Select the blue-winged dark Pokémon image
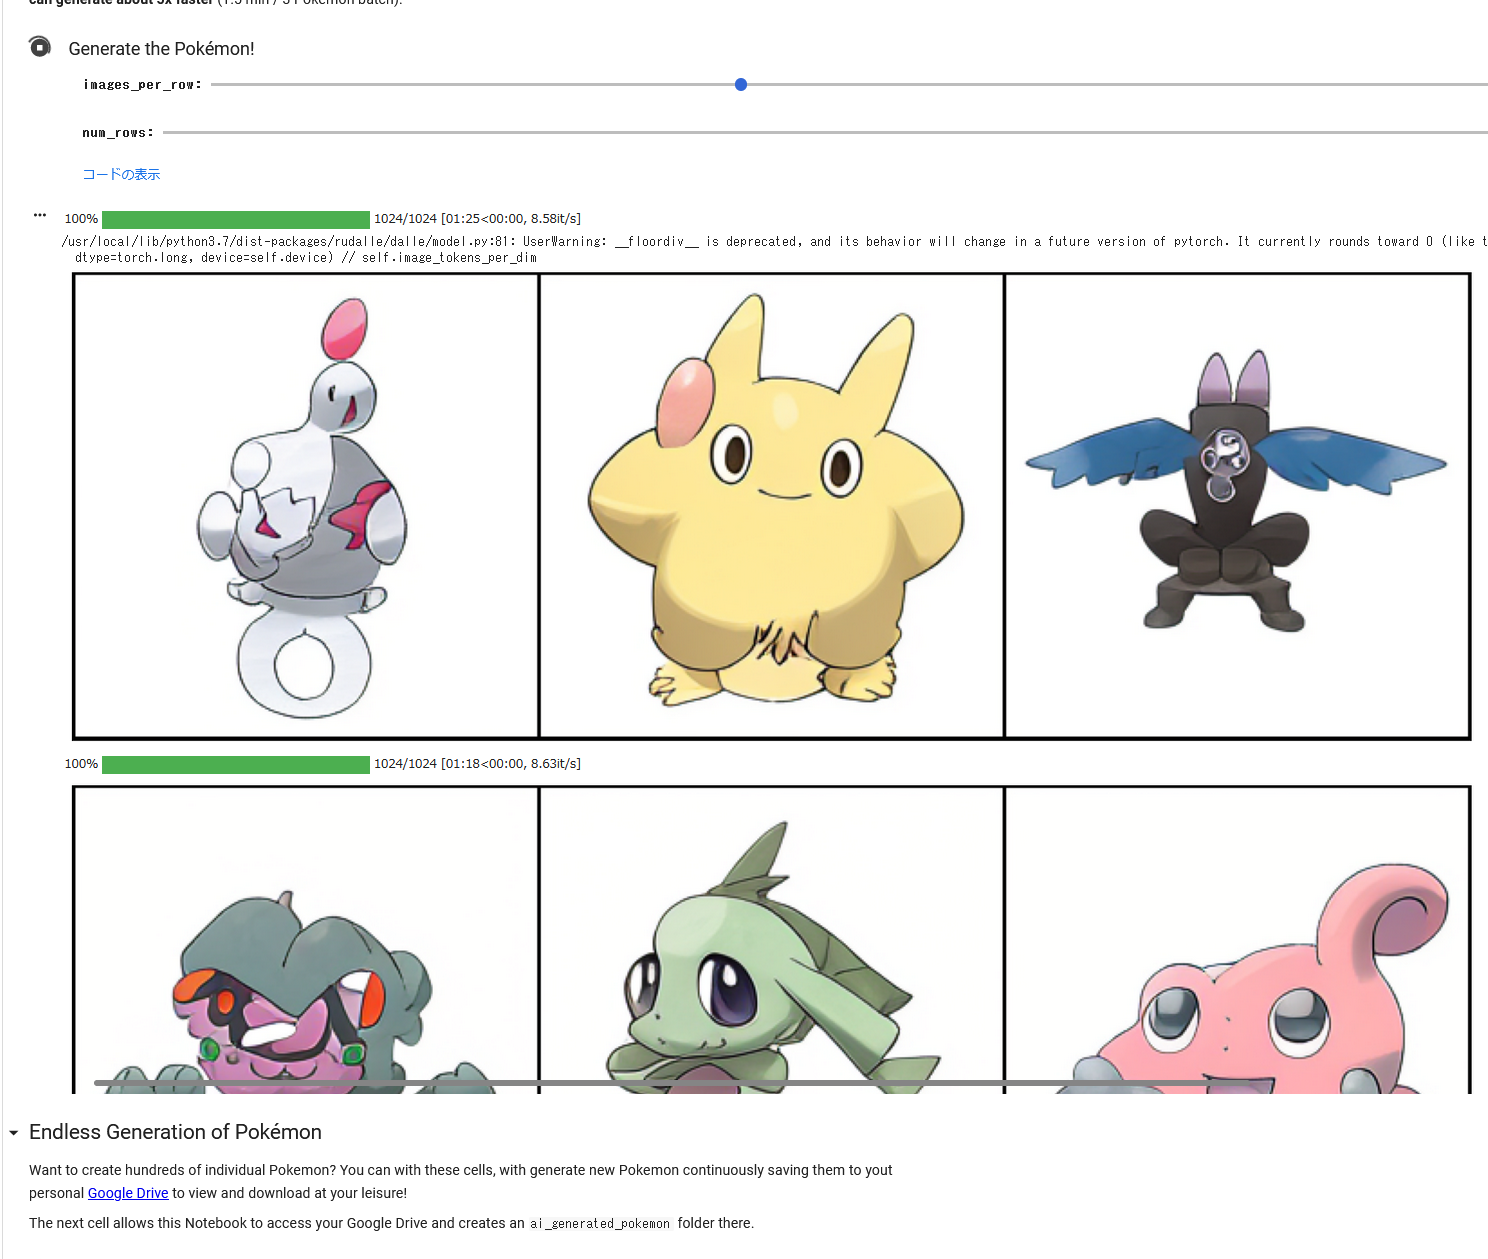The image size is (1488, 1259). [1237, 506]
